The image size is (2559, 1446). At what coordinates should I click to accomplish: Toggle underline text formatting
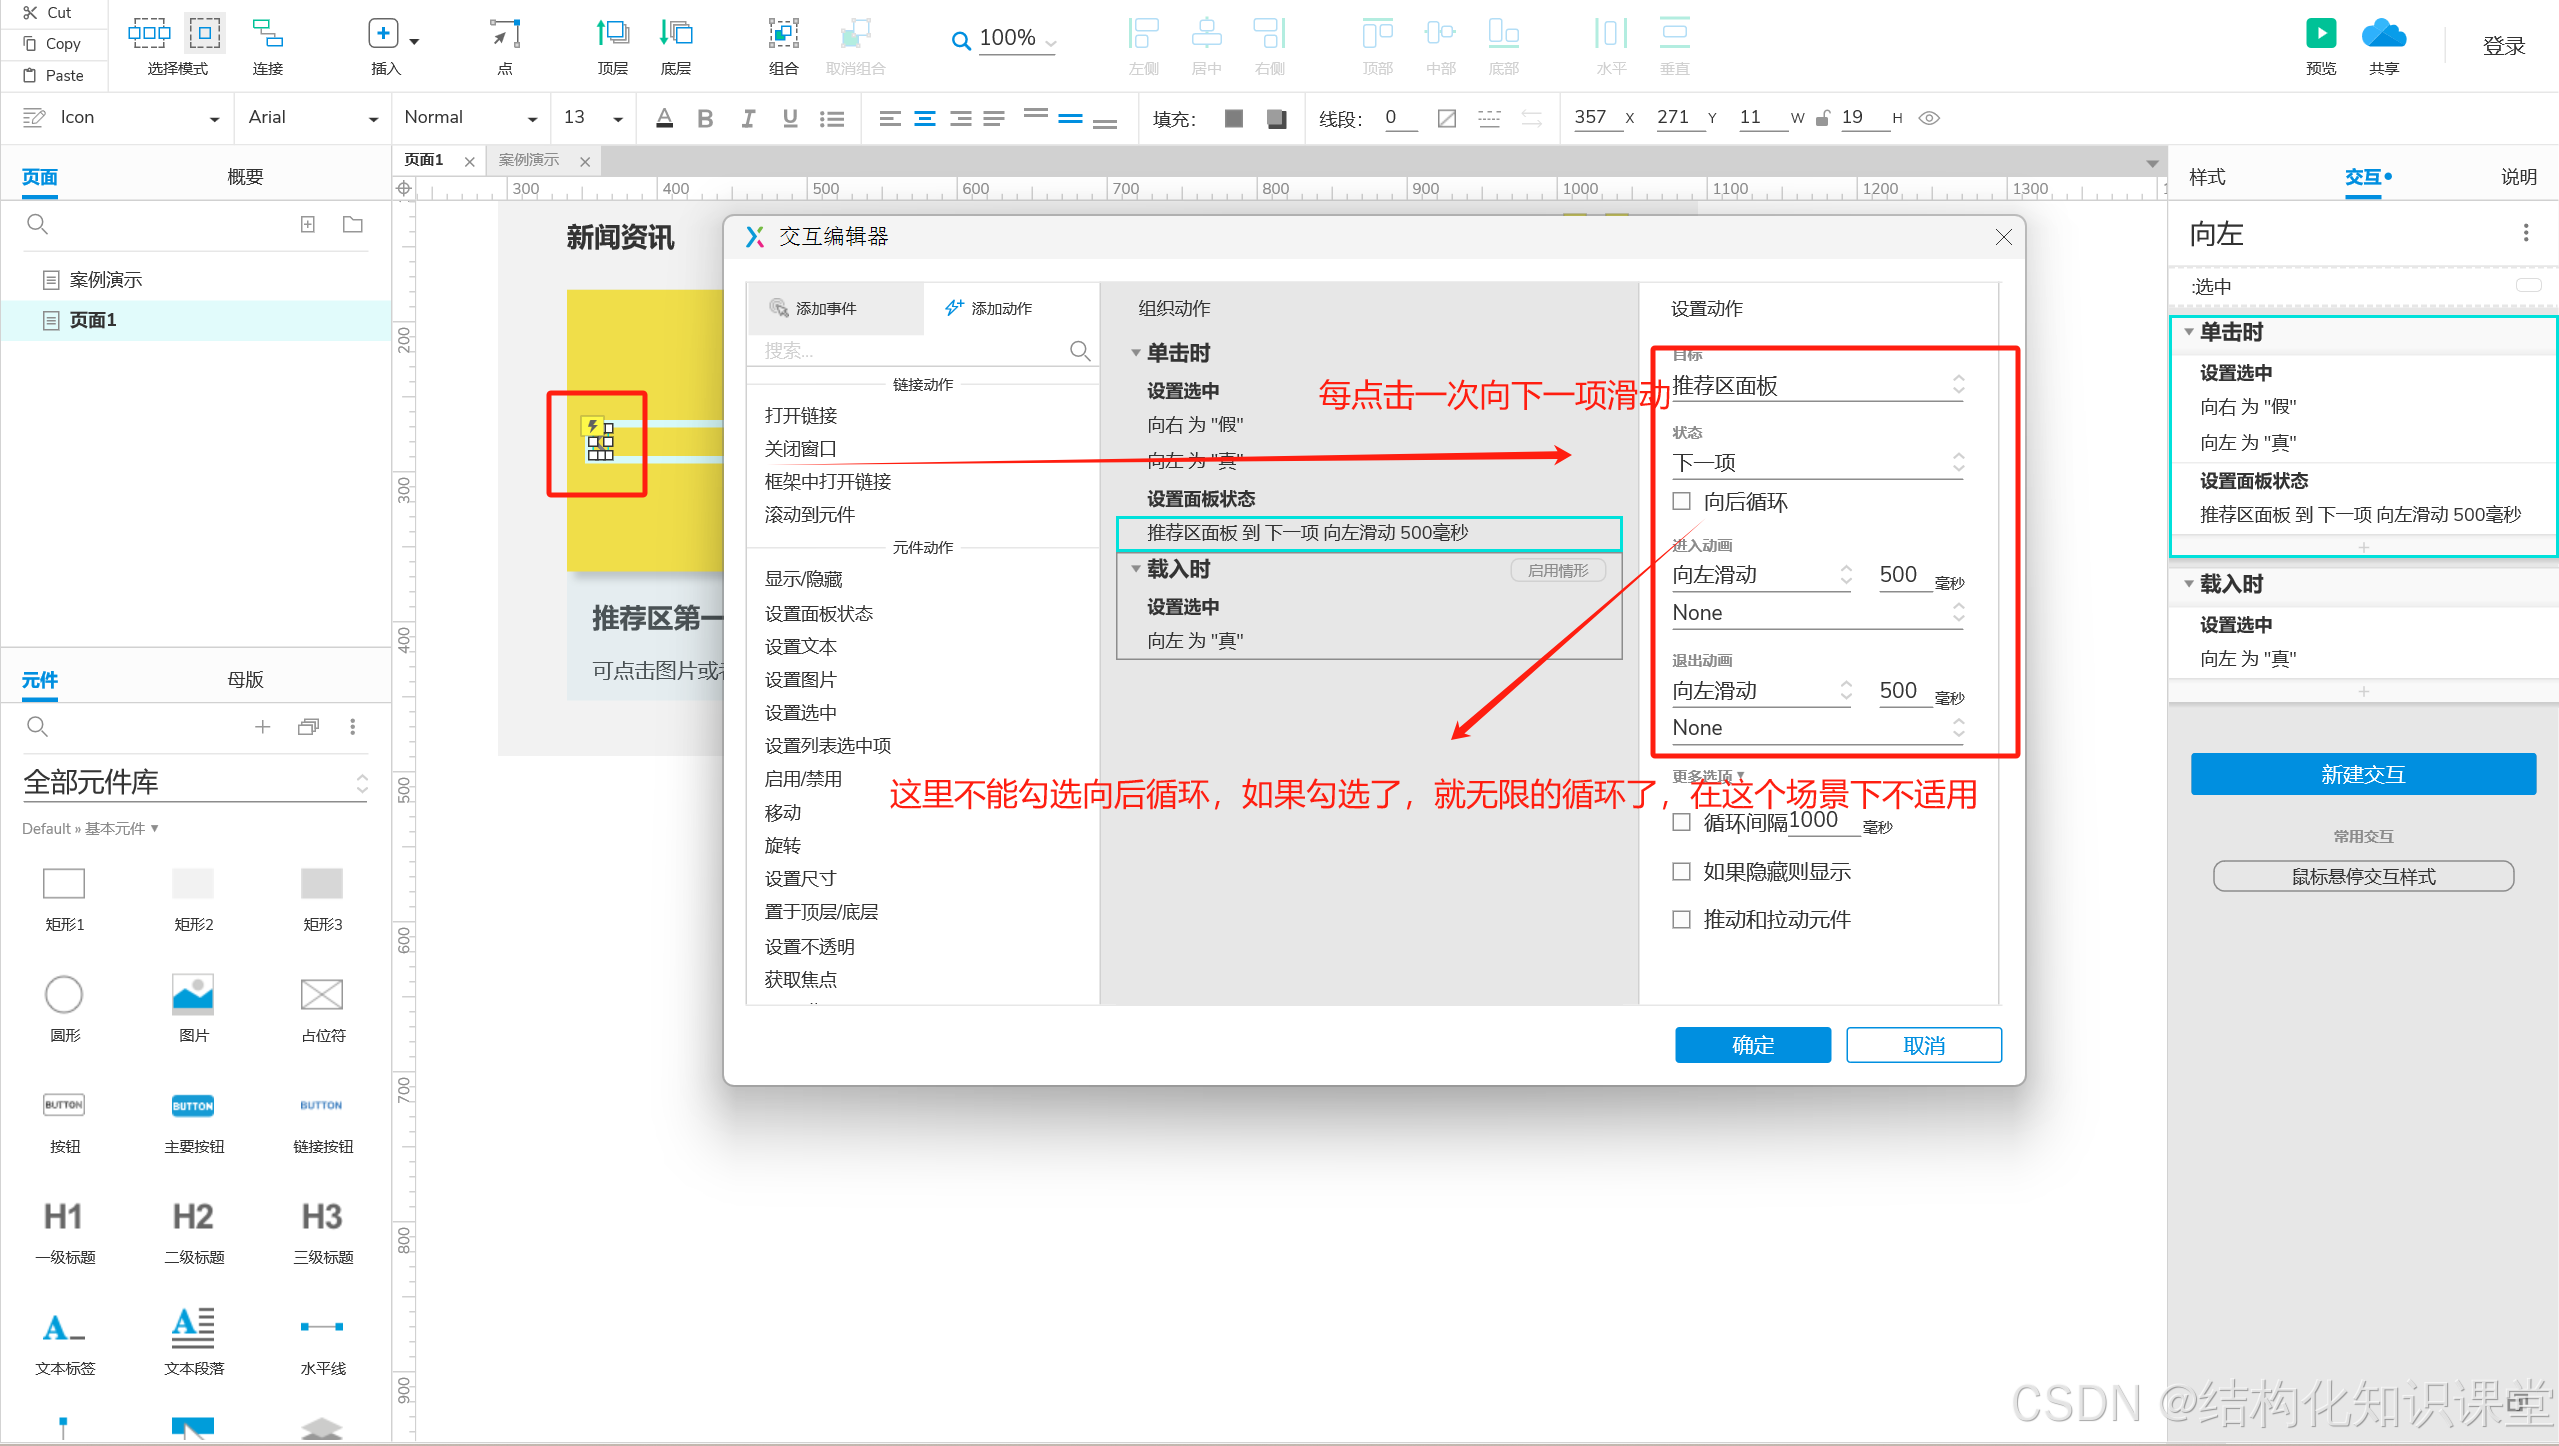790,118
